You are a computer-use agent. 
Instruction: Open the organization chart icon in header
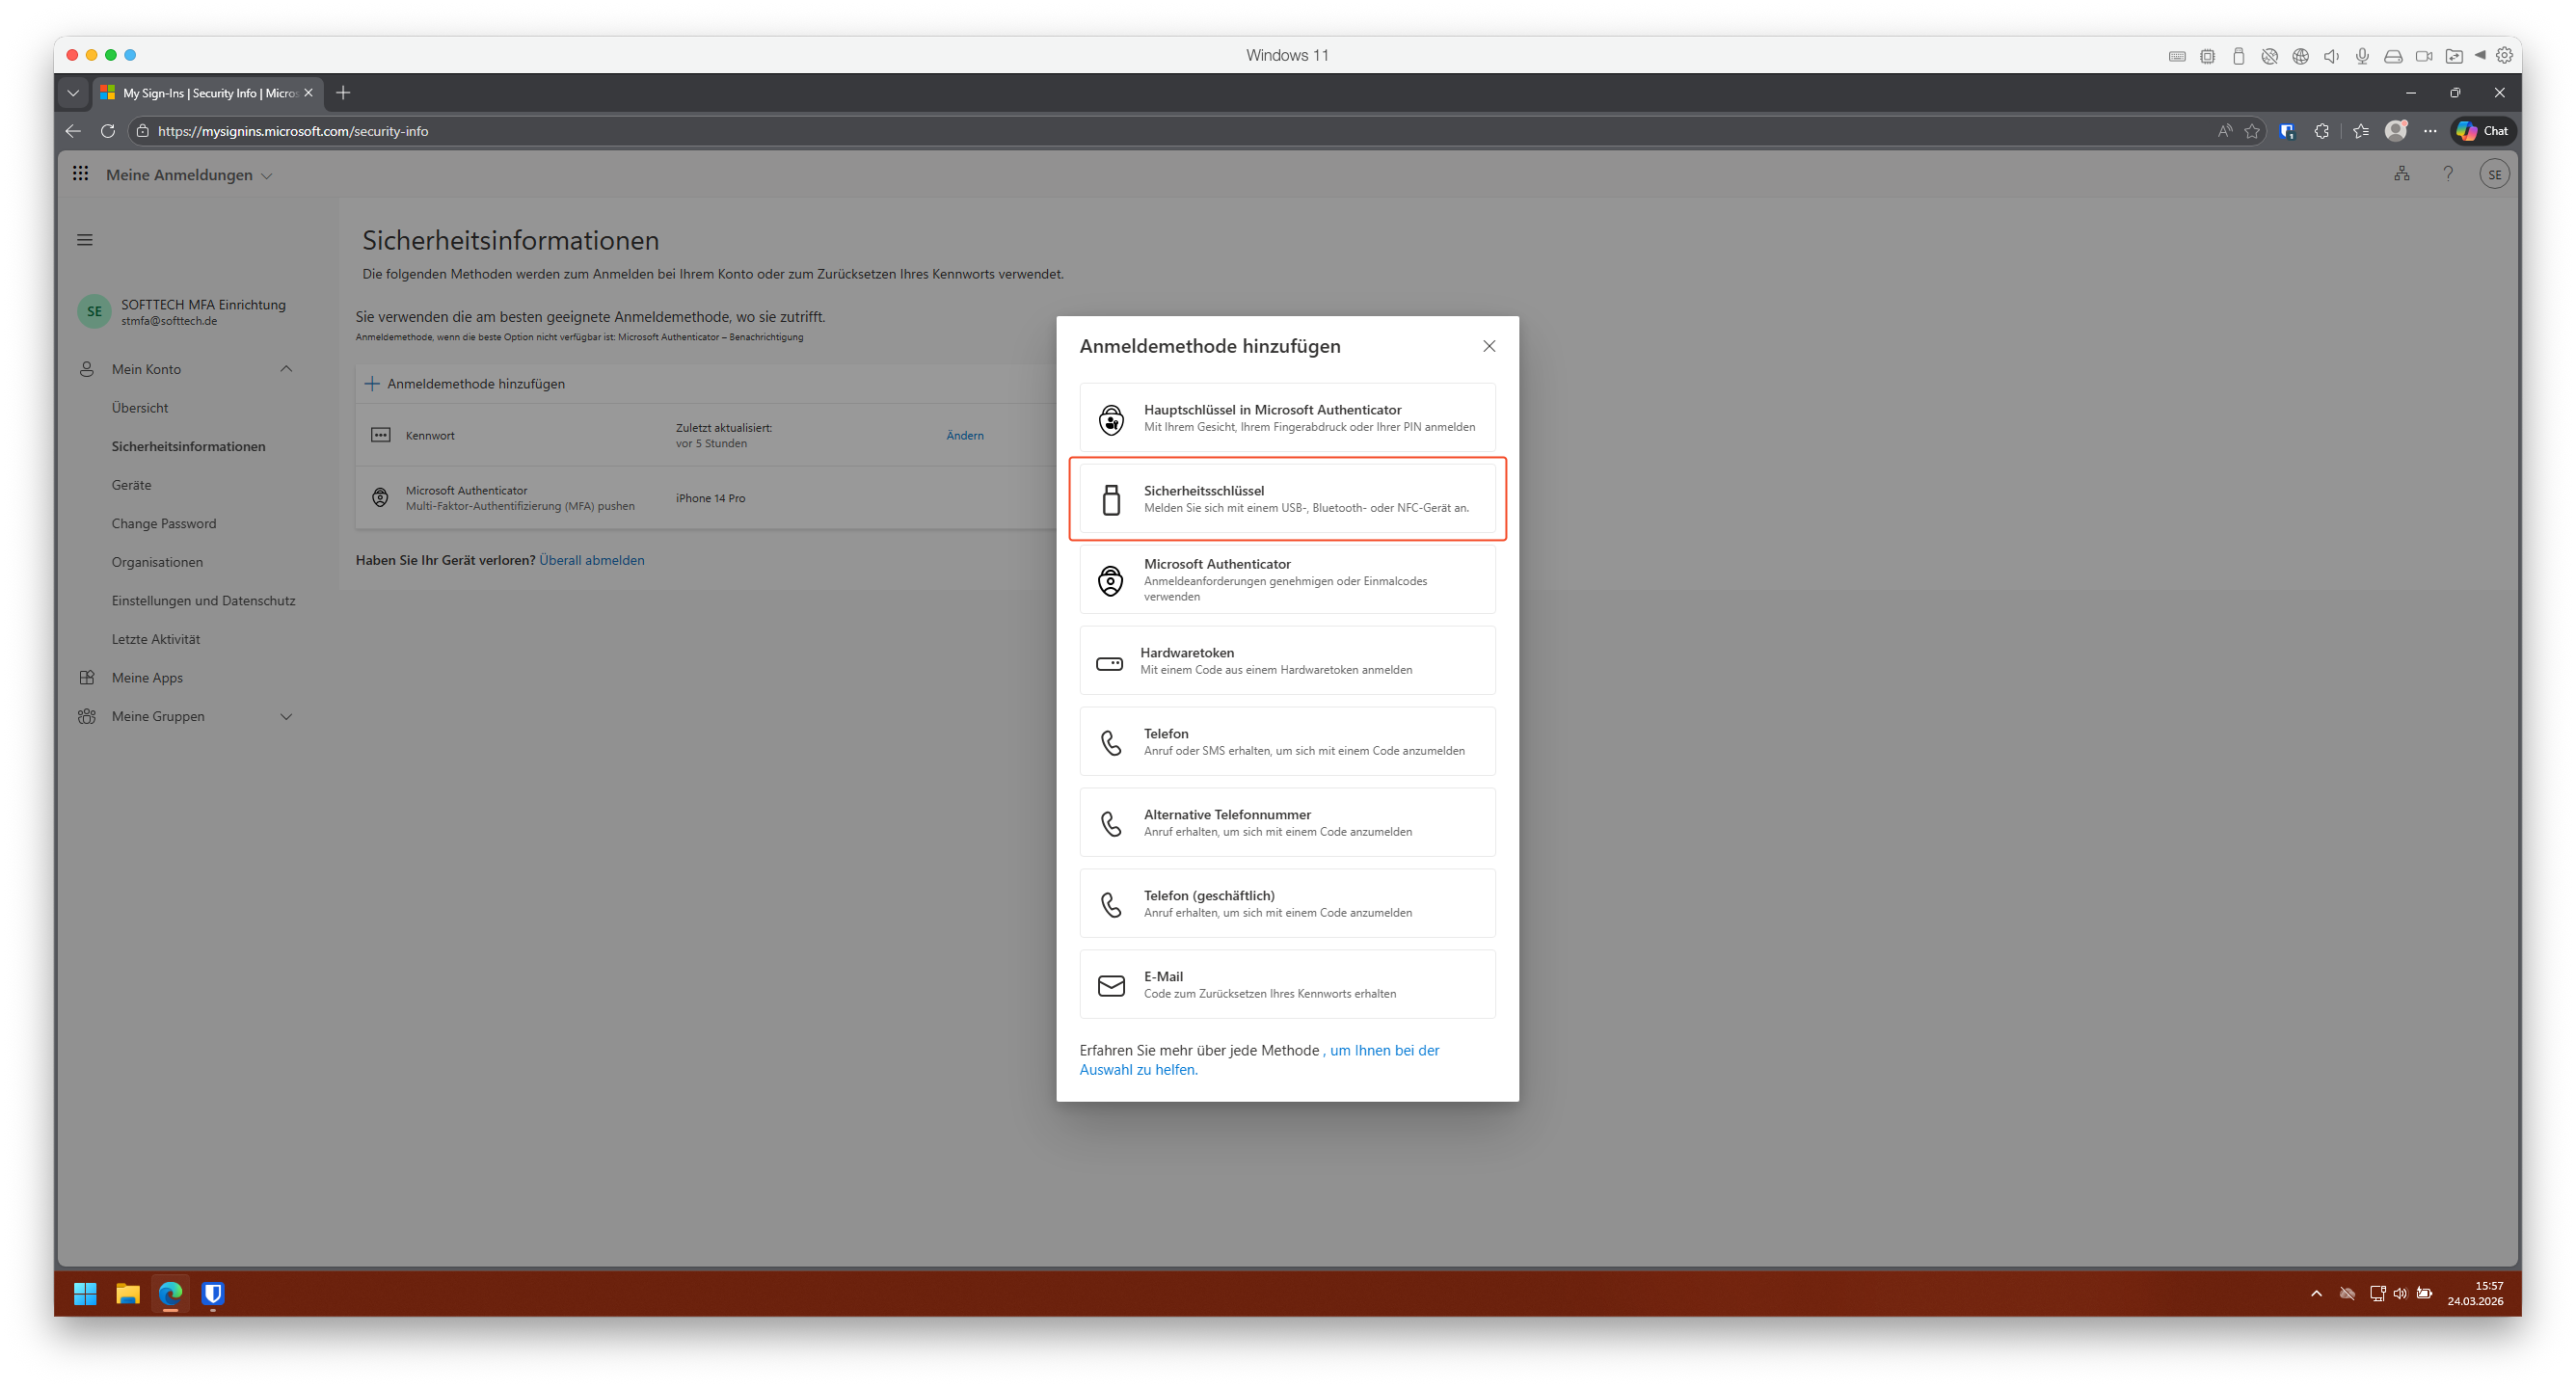2401,174
